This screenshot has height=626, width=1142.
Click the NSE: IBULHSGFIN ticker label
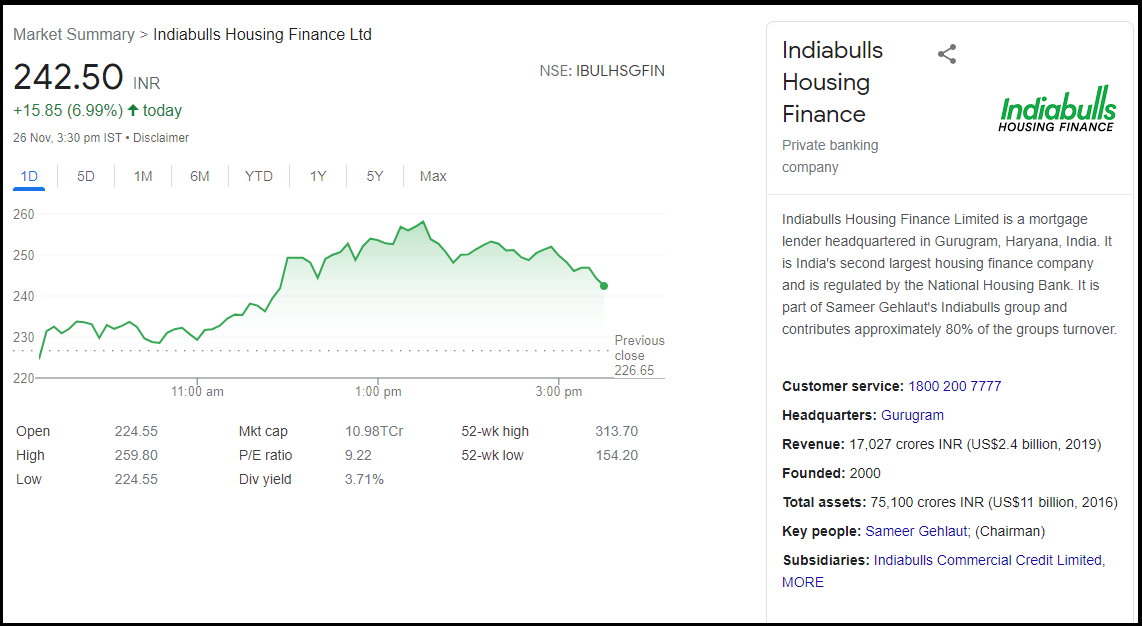pyautogui.click(x=602, y=71)
